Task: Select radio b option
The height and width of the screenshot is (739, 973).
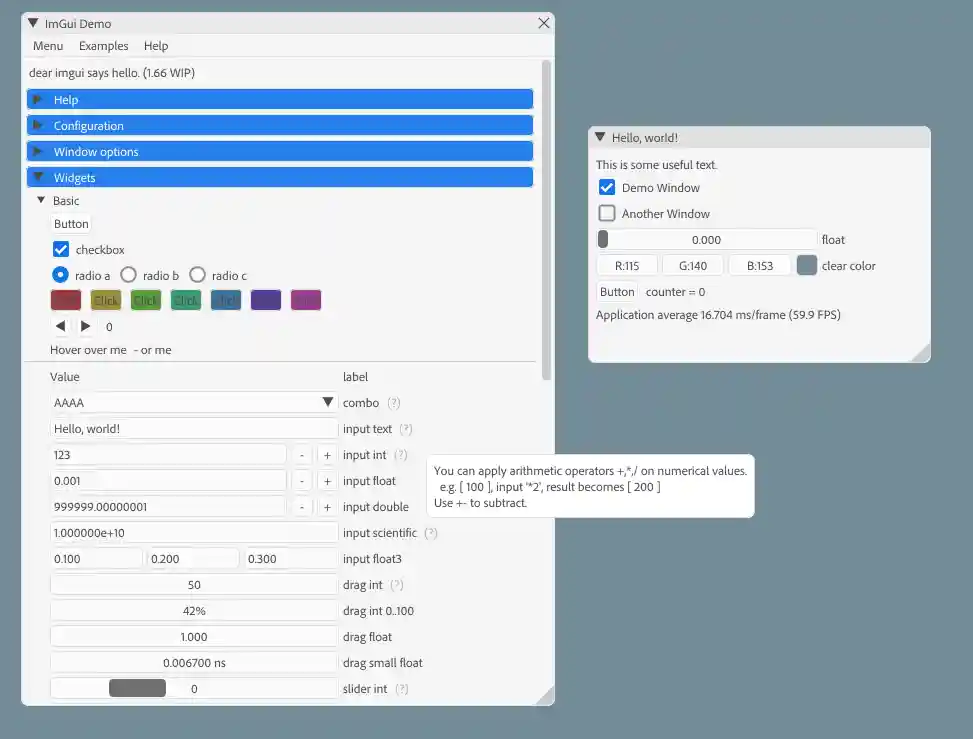Action: (129, 275)
